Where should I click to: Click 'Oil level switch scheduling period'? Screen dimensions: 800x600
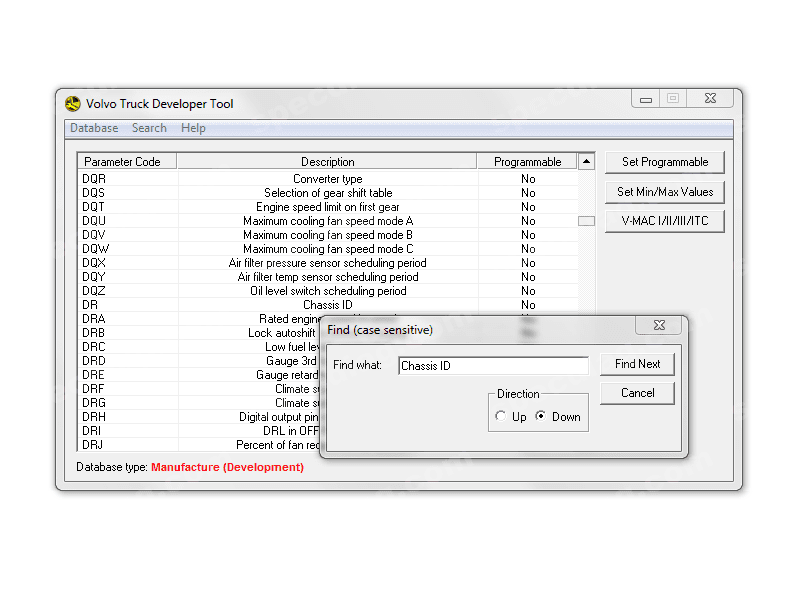coord(328,291)
